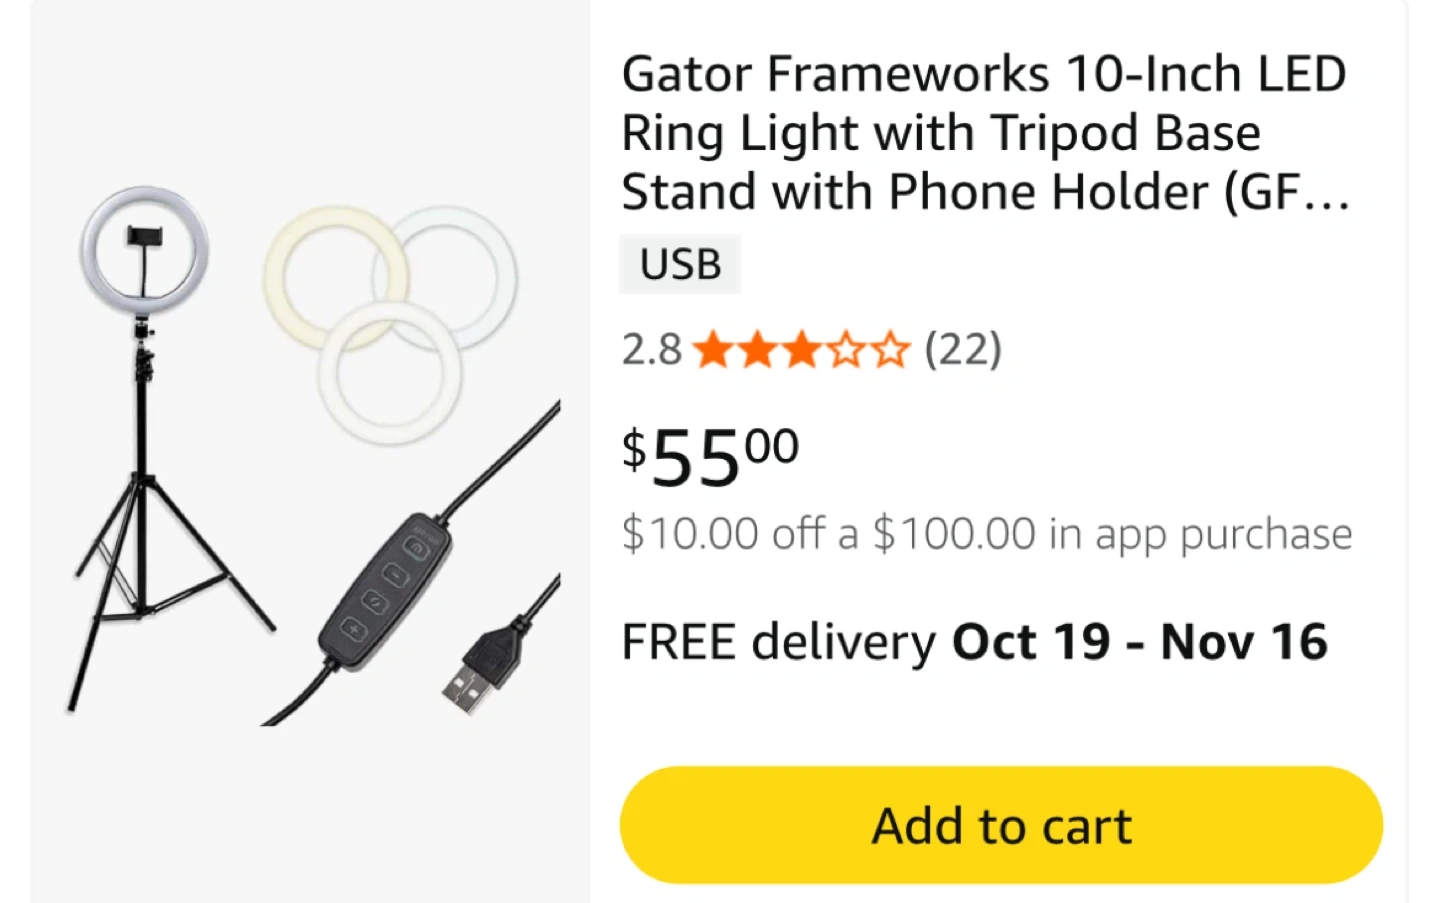The width and height of the screenshot is (1440, 903).
Task: Click the mode switch button on remote
Action: [374, 602]
